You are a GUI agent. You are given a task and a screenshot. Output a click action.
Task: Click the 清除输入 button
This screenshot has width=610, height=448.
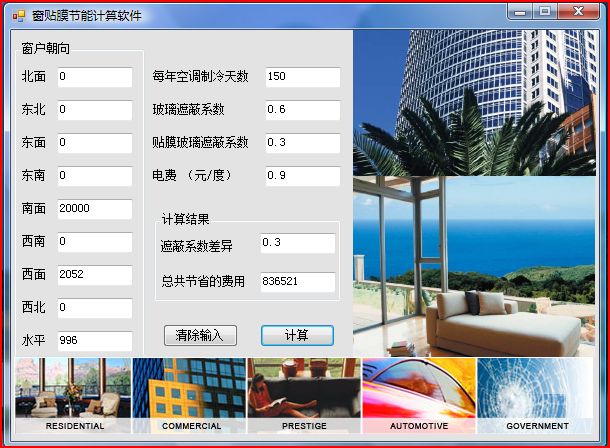pos(200,335)
